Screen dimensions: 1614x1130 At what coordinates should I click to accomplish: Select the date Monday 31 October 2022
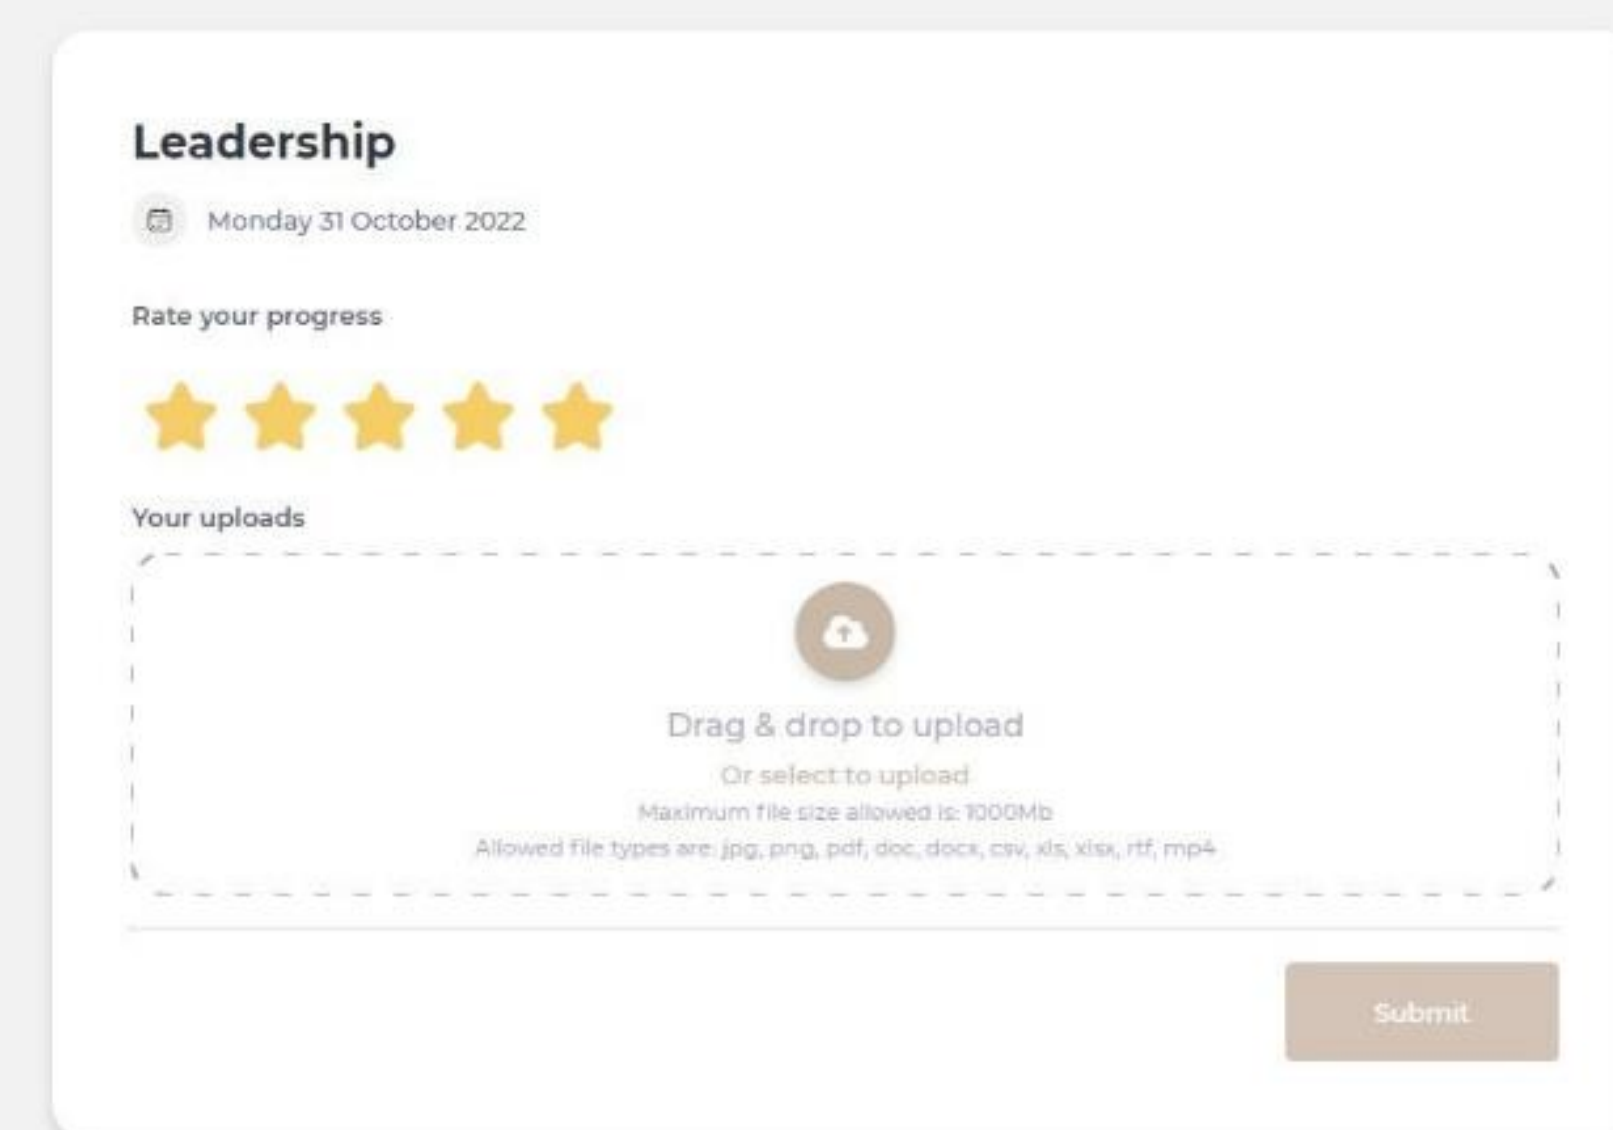click(x=366, y=221)
